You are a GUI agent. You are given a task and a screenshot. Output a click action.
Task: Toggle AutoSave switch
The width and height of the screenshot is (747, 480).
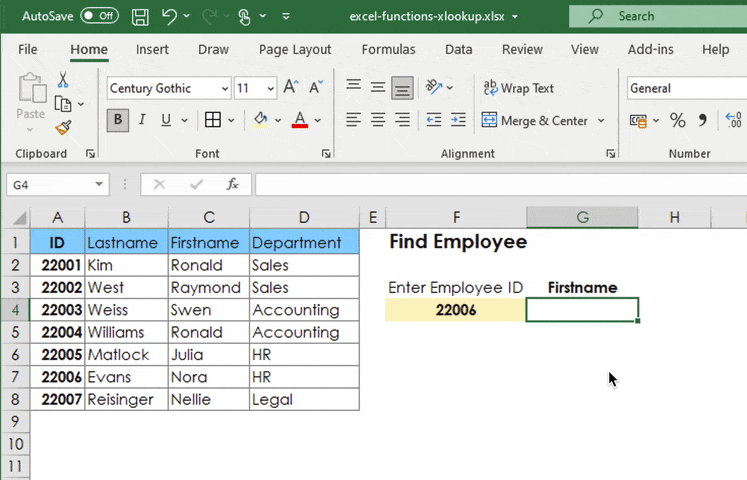click(x=99, y=17)
